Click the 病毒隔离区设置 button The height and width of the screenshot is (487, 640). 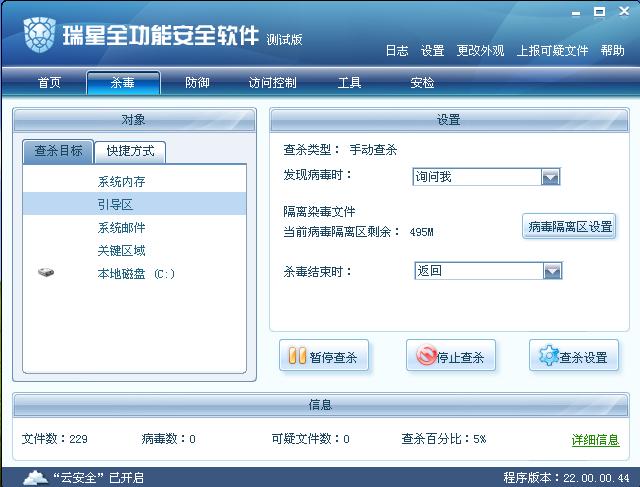pos(569,226)
